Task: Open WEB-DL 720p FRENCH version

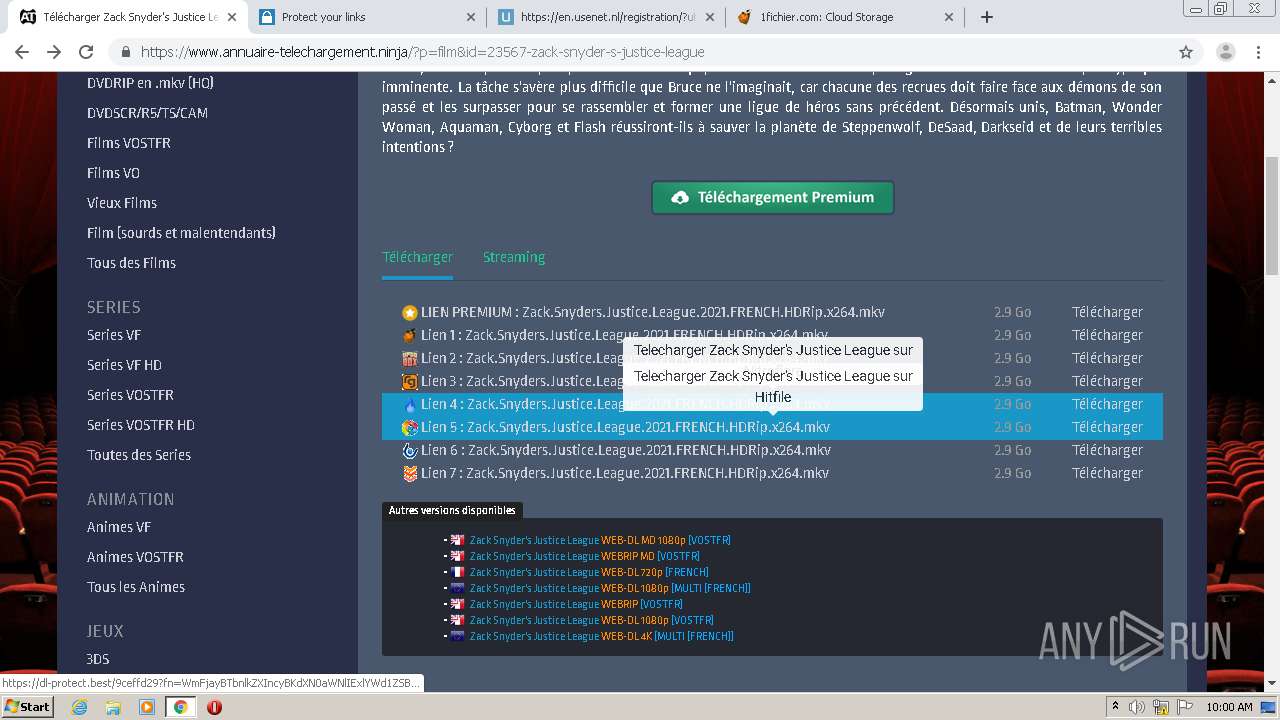Action: (x=589, y=572)
